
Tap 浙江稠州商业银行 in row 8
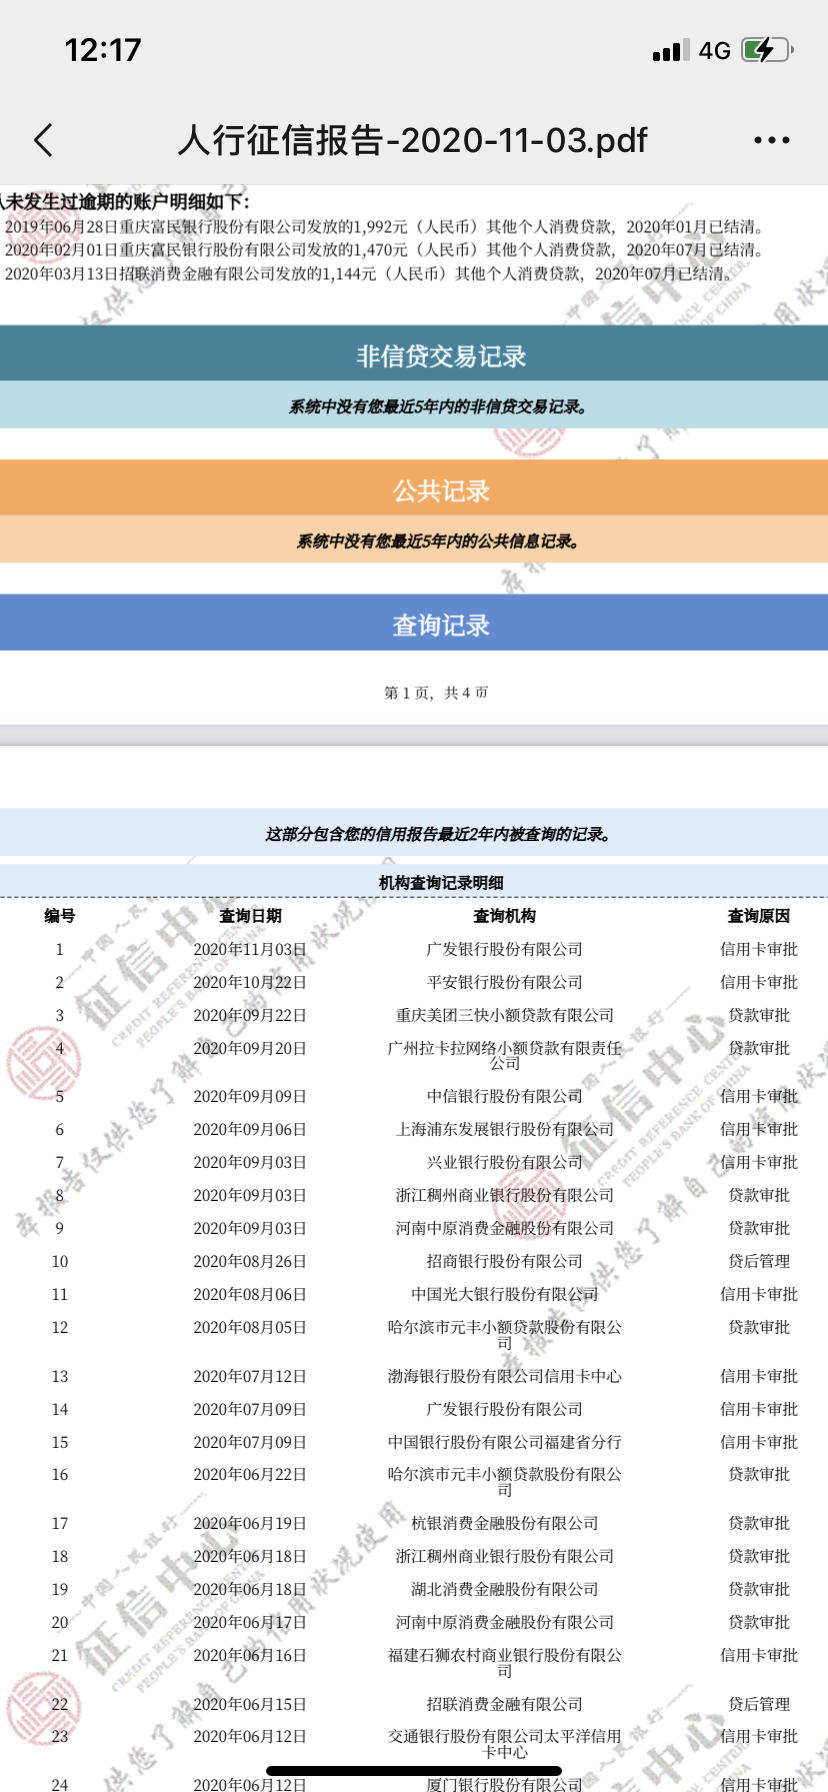point(505,1195)
